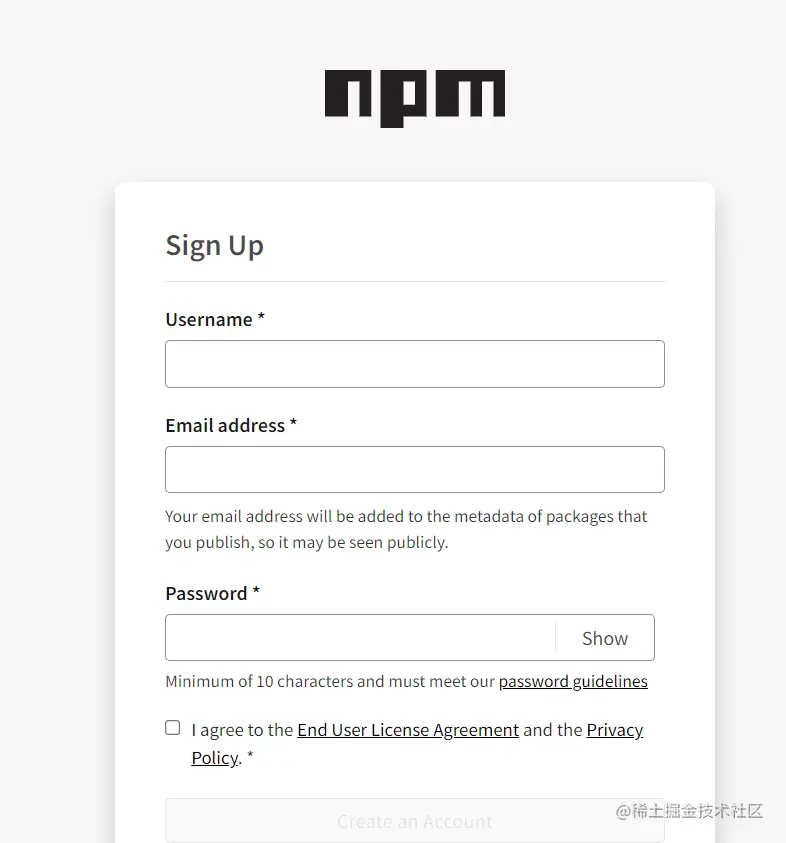Image resolution: width=786 pixels, height=843 pixels.
Task: Focus the Username input field
Action: [414, 364]
